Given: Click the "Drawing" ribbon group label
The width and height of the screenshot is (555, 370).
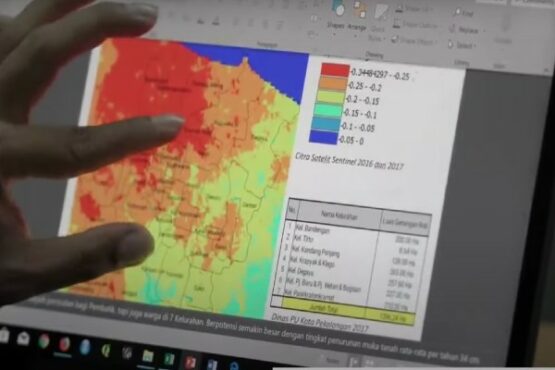Looking at the screenshot, I should (374, 55).
